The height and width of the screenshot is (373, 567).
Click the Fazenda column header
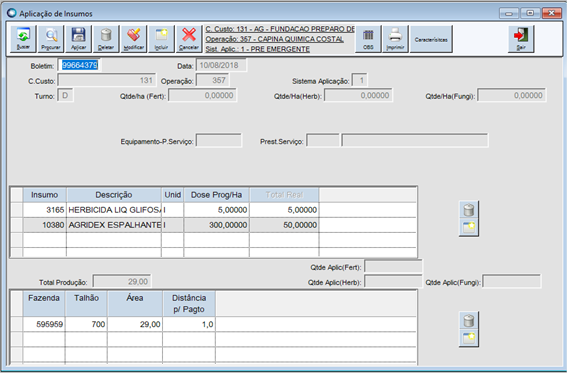44,303
